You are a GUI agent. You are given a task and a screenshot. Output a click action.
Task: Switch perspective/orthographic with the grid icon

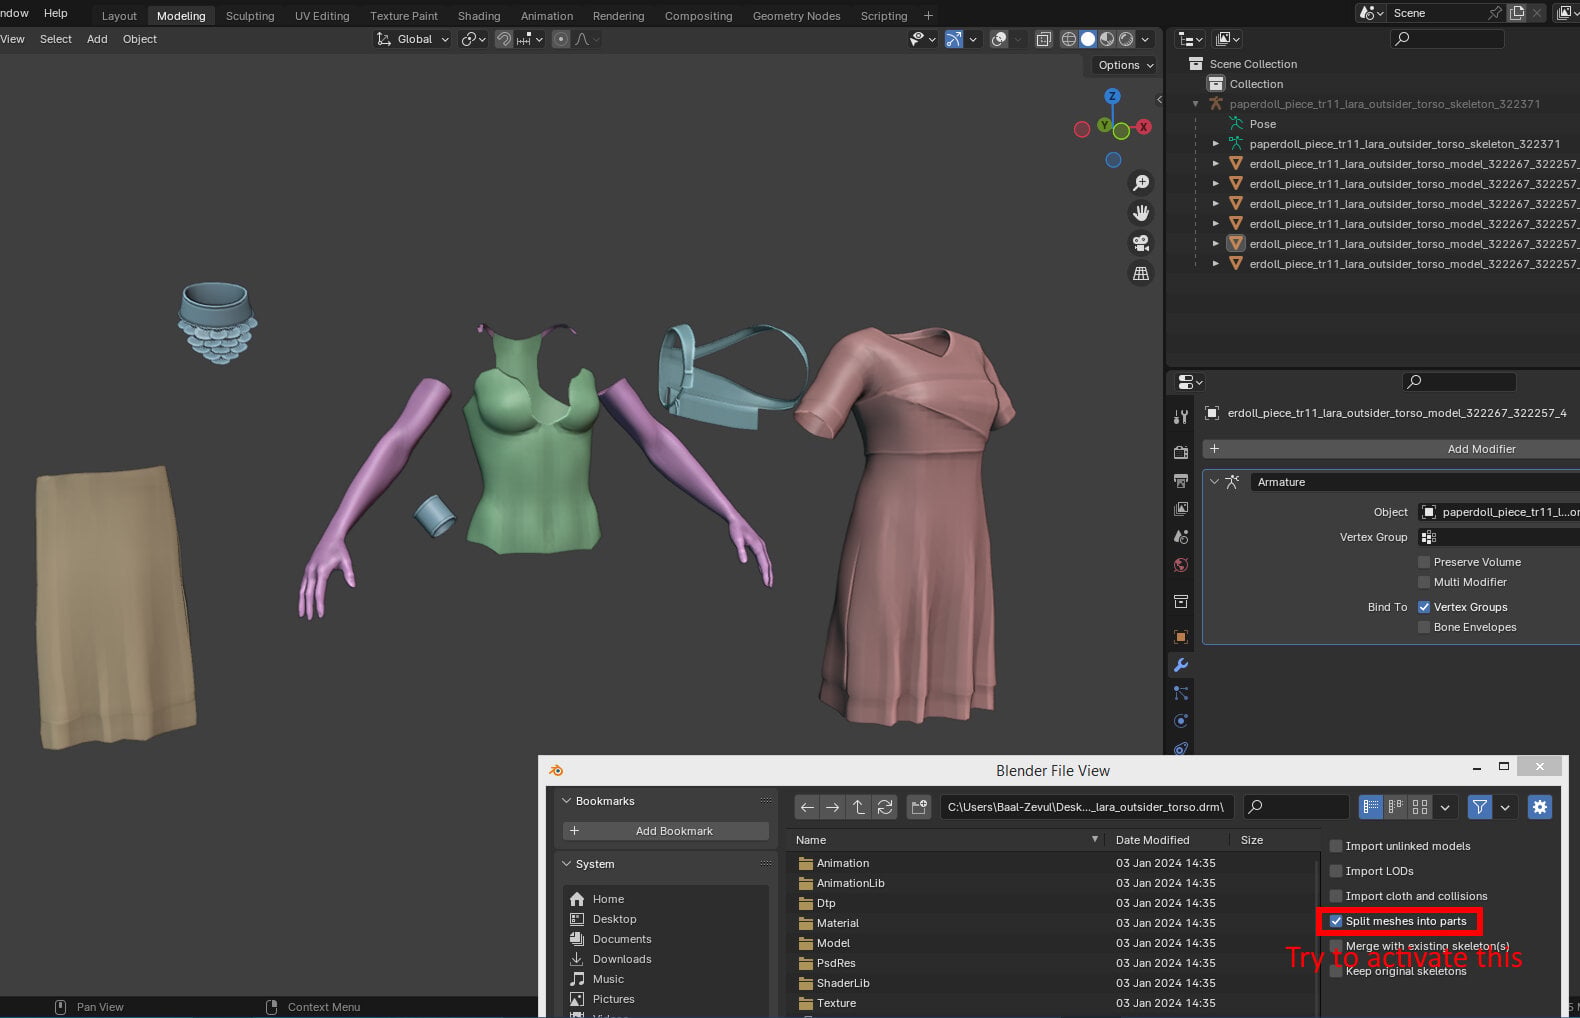coord(1141,273)
